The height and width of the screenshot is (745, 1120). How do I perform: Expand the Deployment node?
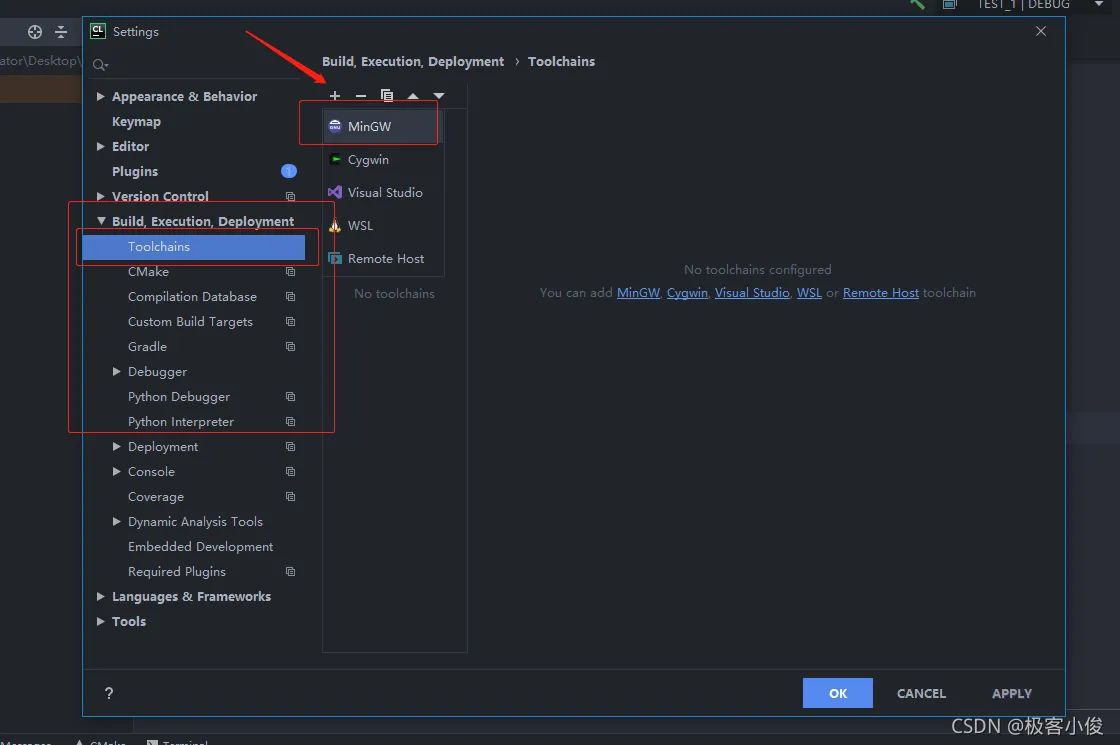[x=116, y=446]
